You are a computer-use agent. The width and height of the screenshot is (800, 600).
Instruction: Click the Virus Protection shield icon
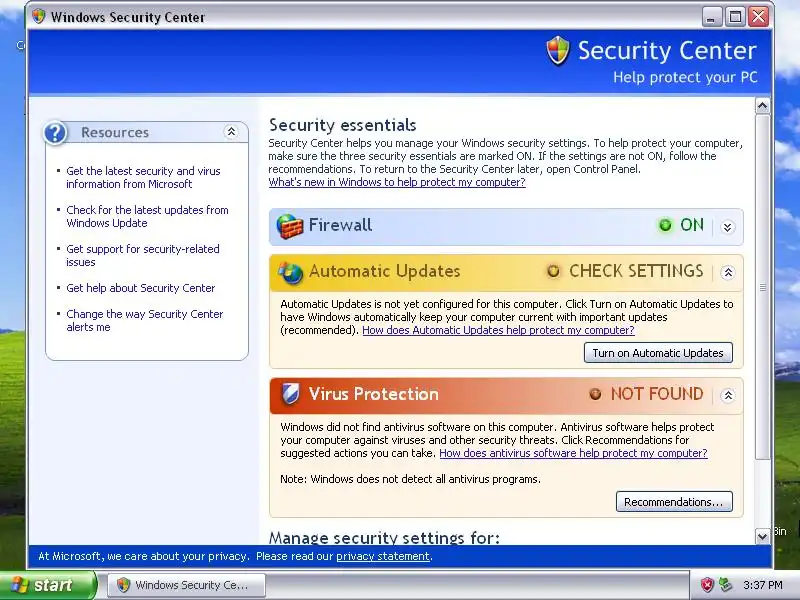tap(290, 394)
